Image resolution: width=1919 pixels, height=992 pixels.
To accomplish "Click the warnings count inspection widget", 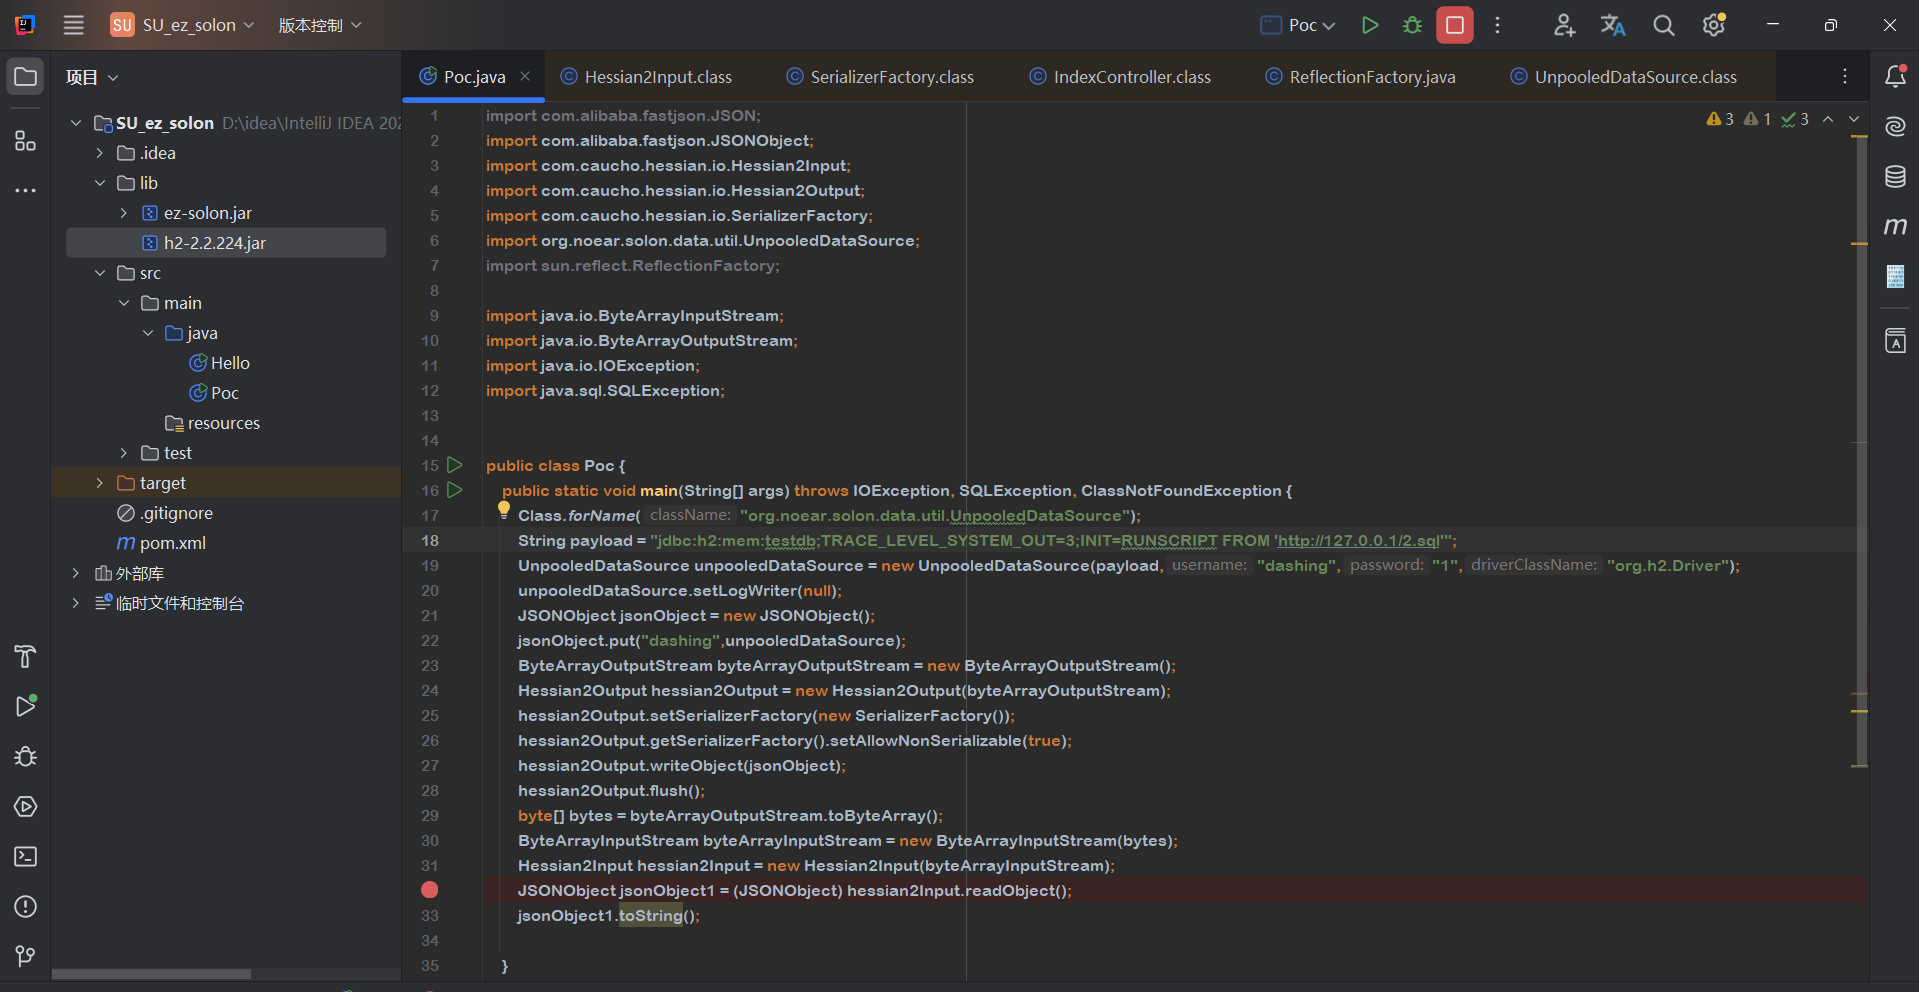I will click(x=1757, y=119).
